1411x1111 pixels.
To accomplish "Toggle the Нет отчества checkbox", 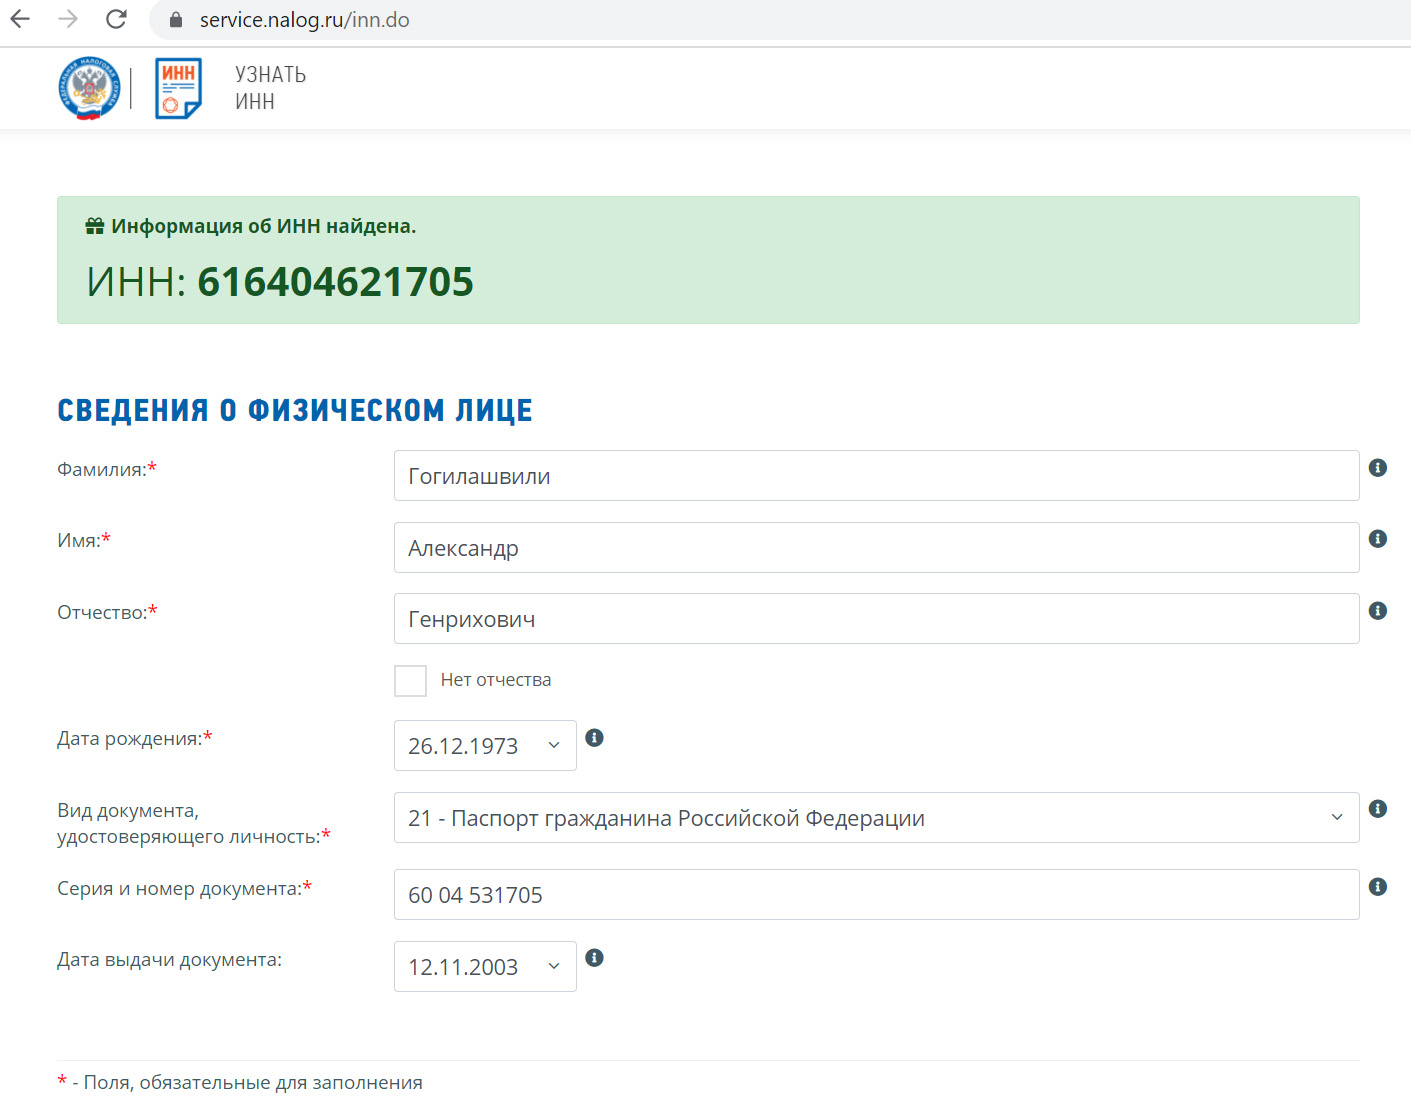I will pos(410,680).
